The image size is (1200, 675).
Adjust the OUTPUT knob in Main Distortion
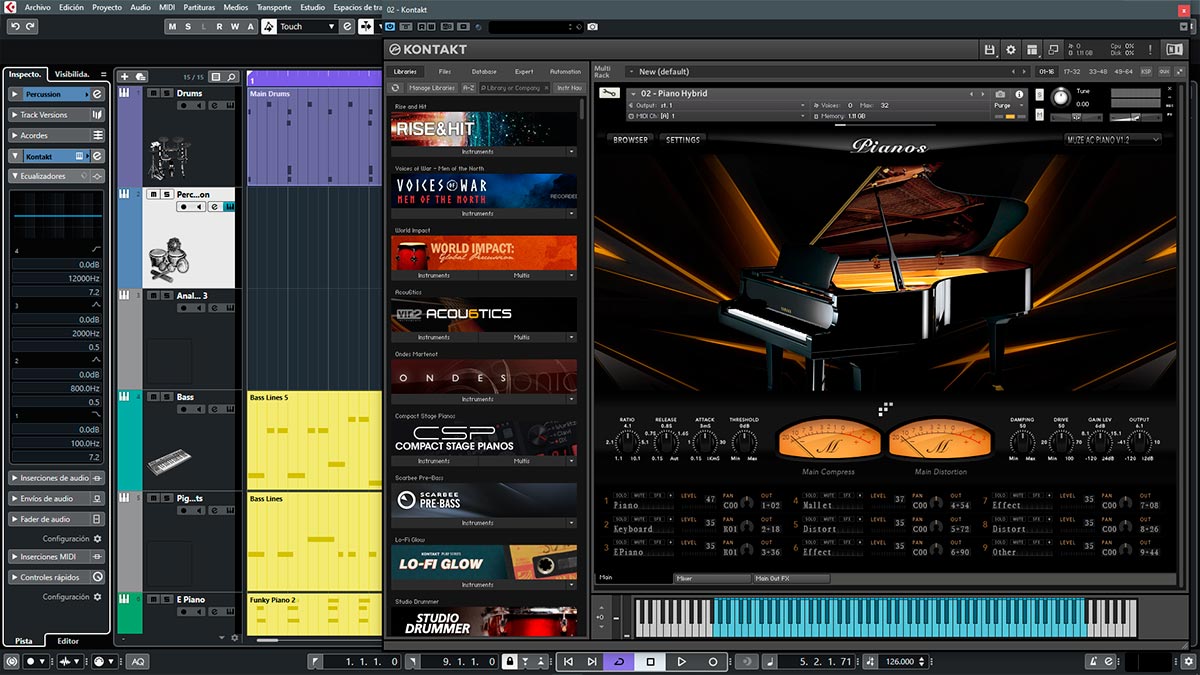point(1140,443)
